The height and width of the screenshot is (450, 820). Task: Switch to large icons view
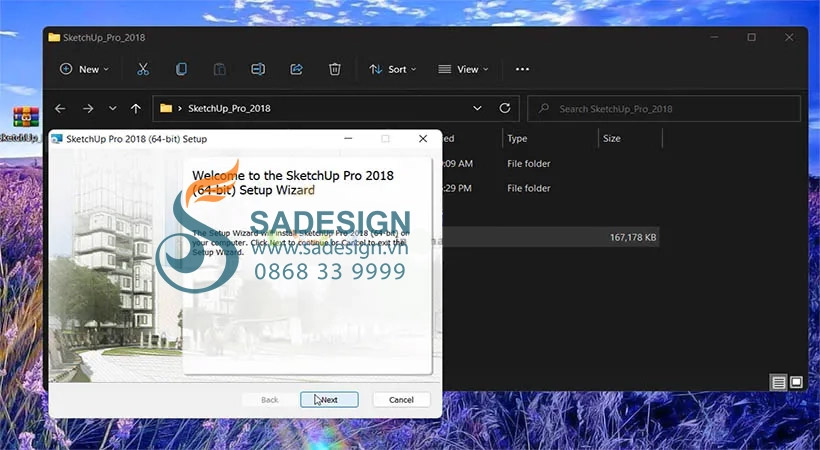click(x=796, y=382)
